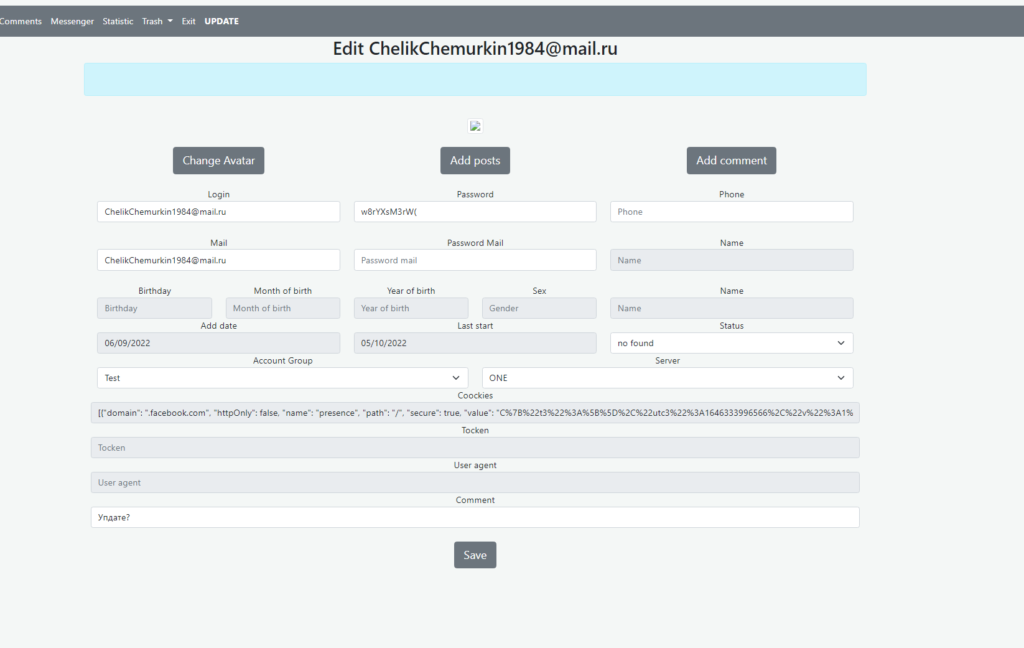1024x648 pixels.
Task: Open the Status dropdown showing no found
Action: 731,343
